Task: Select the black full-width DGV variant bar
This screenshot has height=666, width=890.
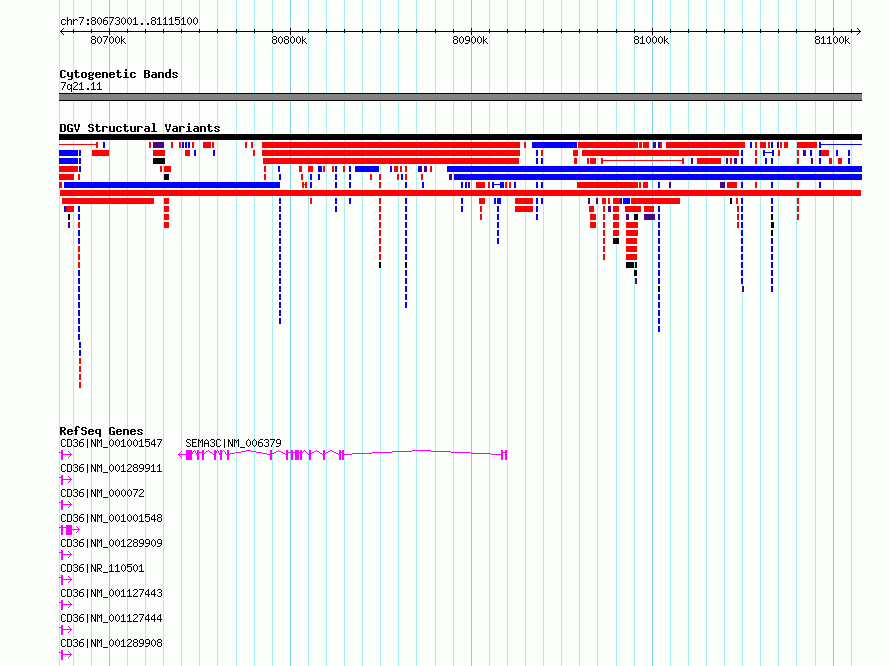Action: (460, 137)
